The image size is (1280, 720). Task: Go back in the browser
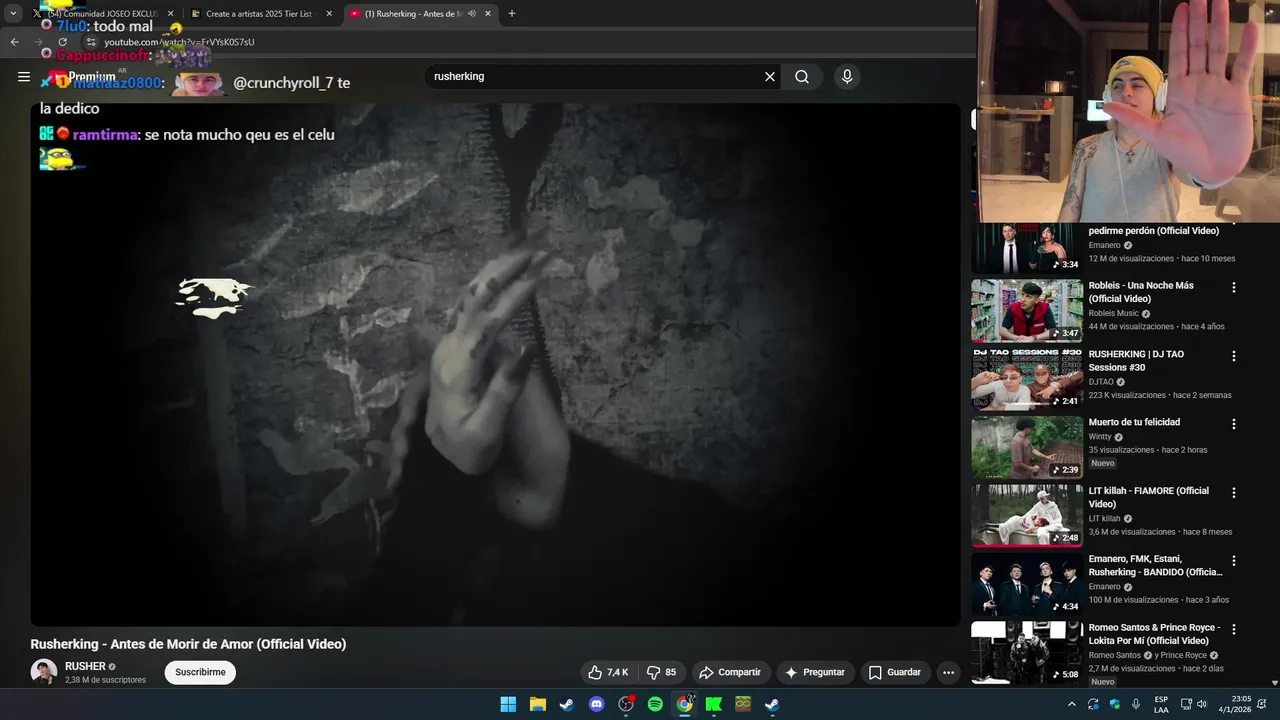15,42
